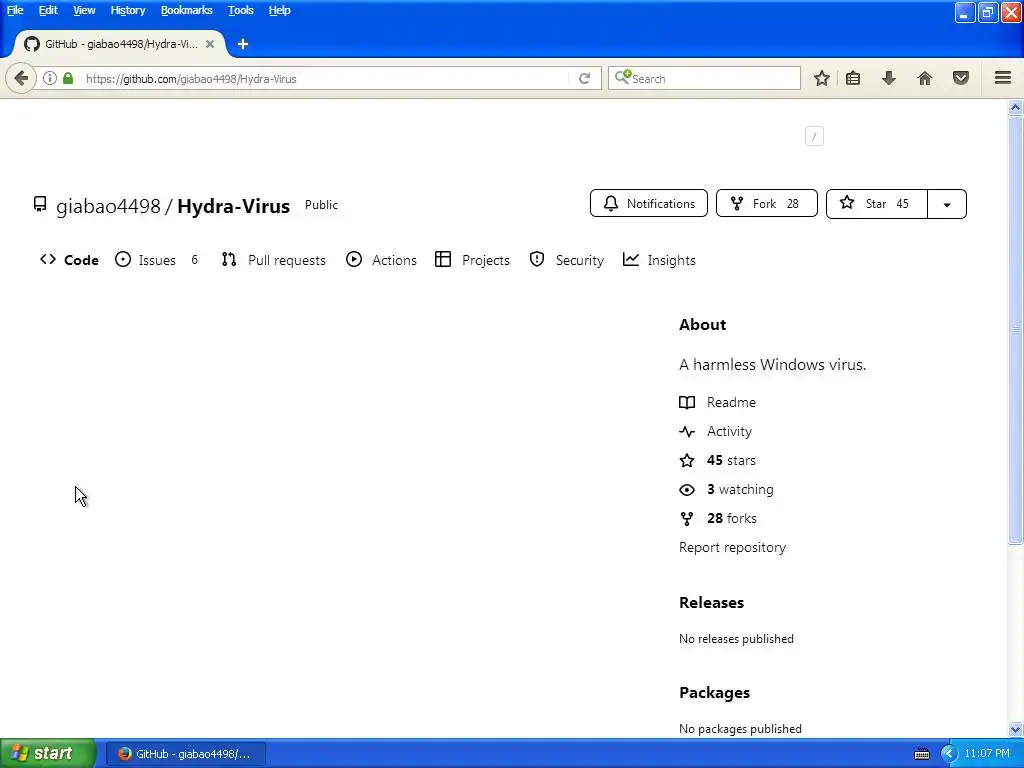Screen dimensions: 1024x768
Task: Click the 'A harmless Windows virus.' description
Action: click(773, 364)
